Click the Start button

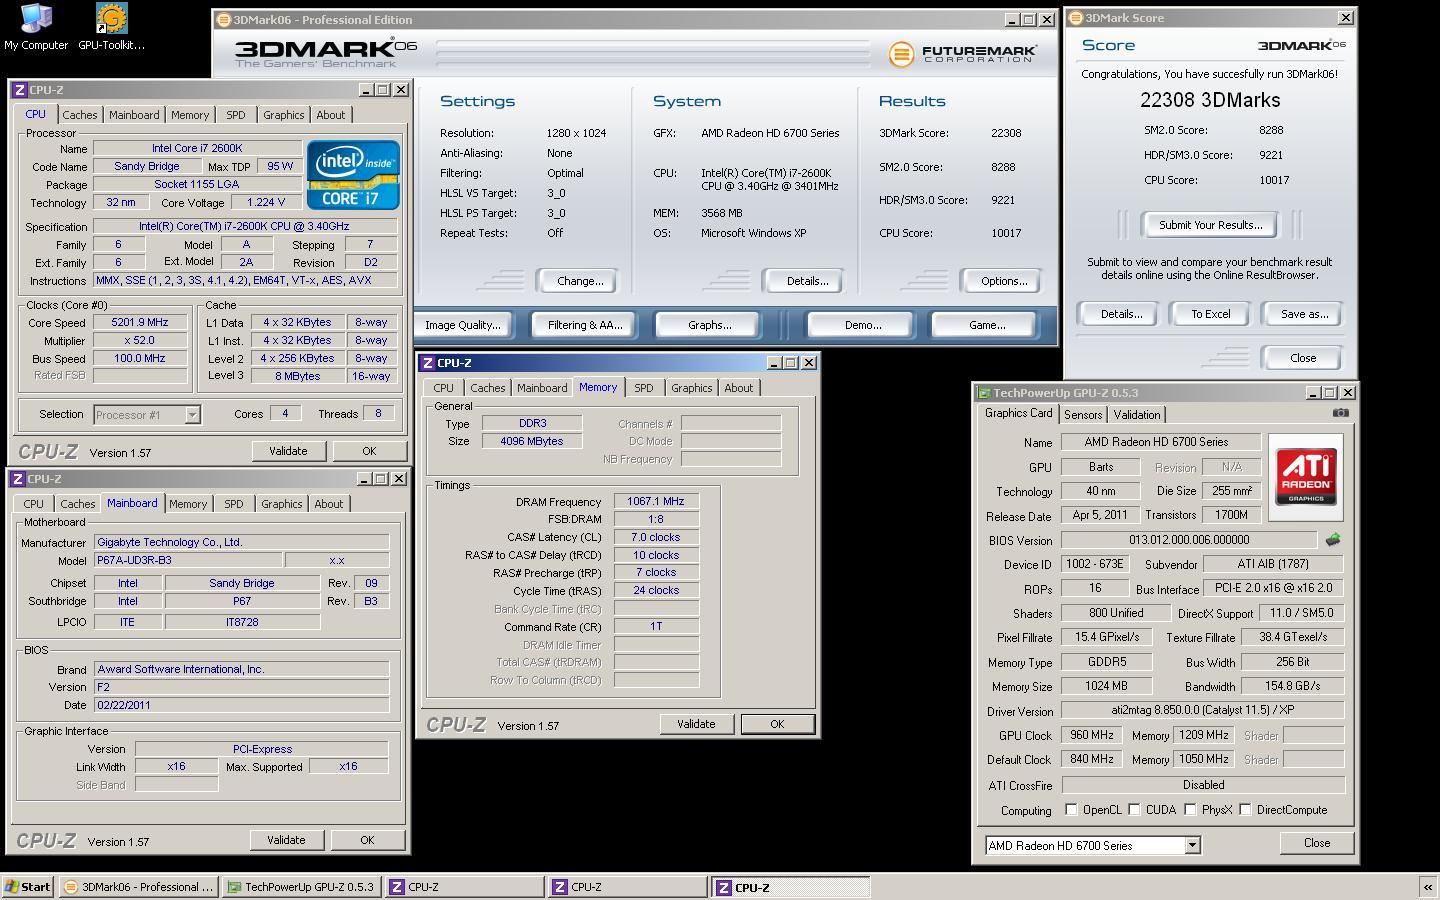pos(28,887)
